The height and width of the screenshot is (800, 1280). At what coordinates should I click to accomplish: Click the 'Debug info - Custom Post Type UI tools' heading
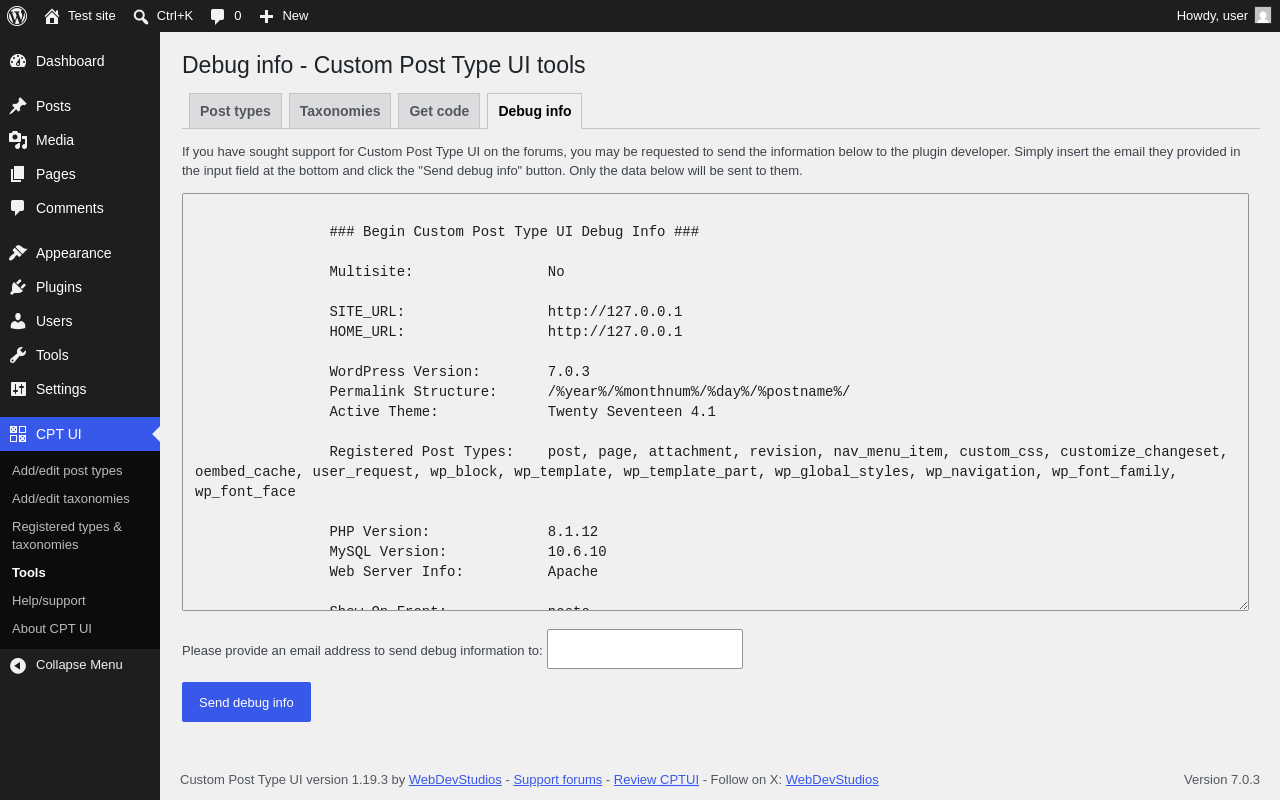384,65
